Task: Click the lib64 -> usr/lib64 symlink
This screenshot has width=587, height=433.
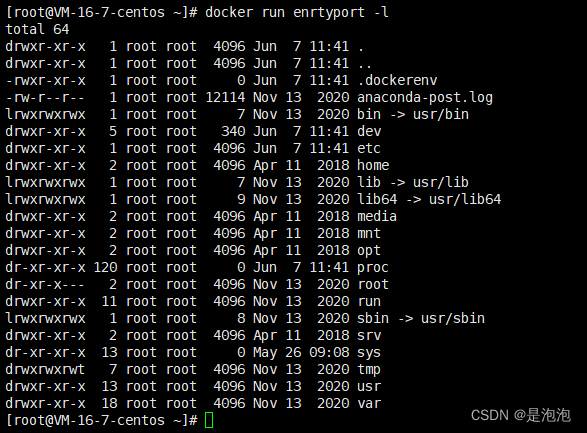Action: 429,199
